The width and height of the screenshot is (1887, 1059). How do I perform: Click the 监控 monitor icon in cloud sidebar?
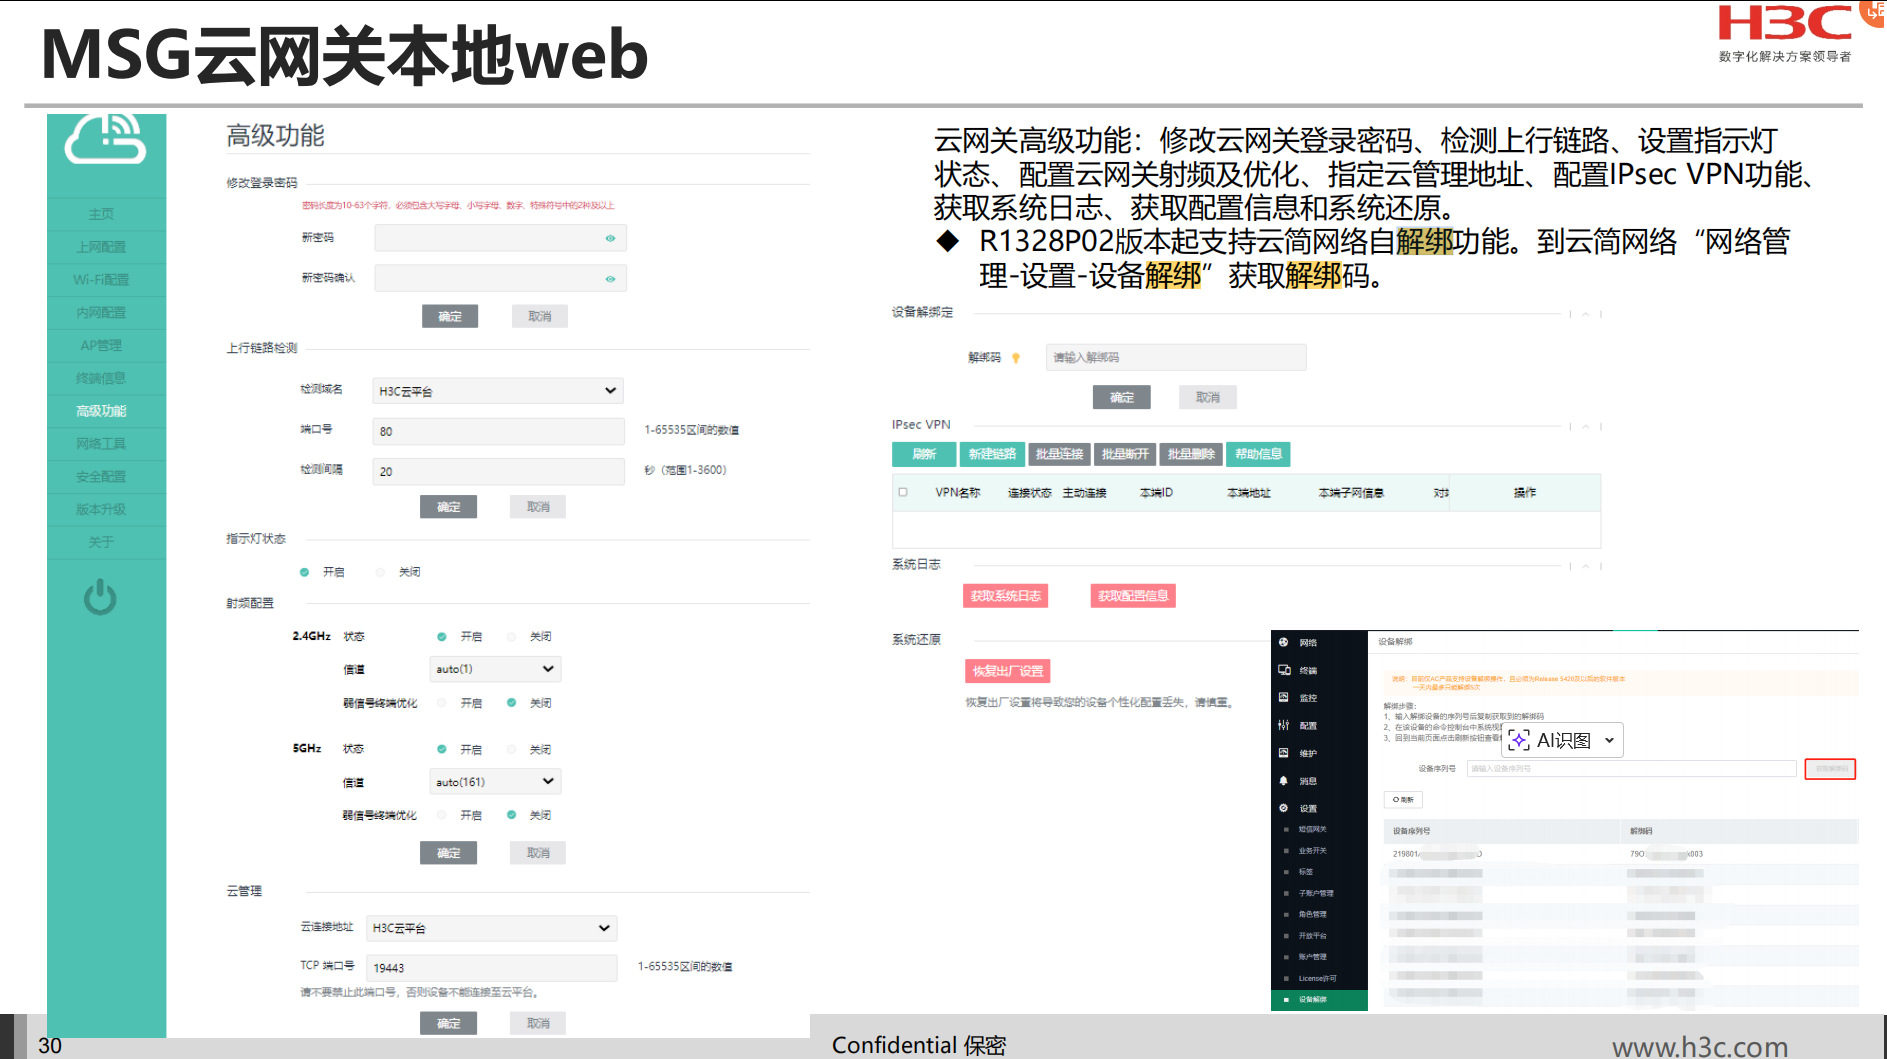click(x=1284, y=697)
